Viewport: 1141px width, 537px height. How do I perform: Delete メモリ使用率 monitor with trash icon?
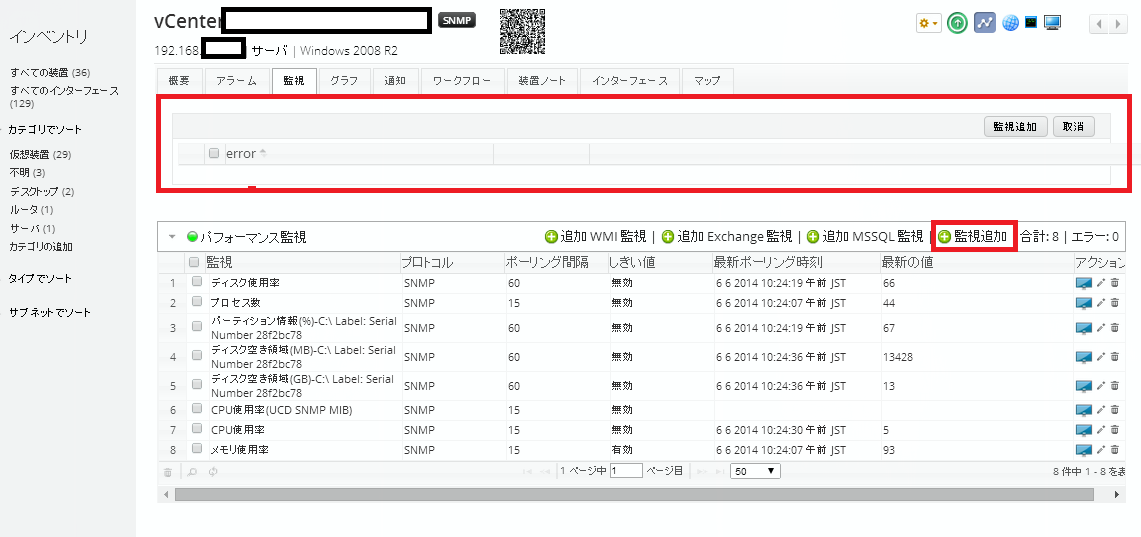(1114, 450)
